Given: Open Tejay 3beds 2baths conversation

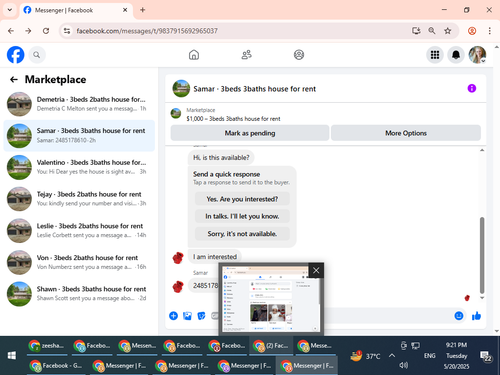Looking at the screenshot, I should 79,199.
